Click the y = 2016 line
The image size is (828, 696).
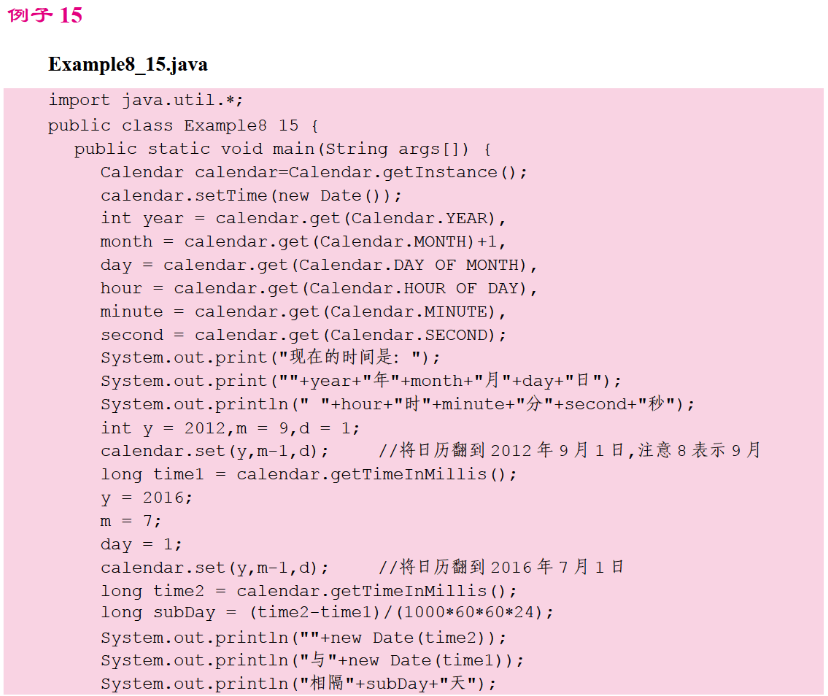click(146, 497)
